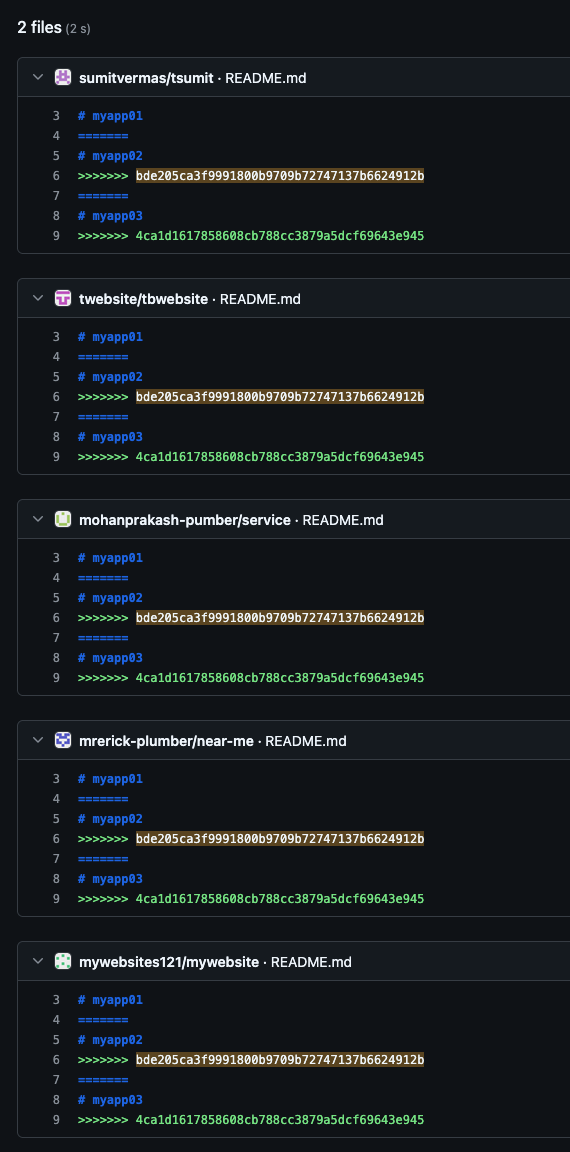Open the mrerick-plumber/near-me repository link

(166, 741)
